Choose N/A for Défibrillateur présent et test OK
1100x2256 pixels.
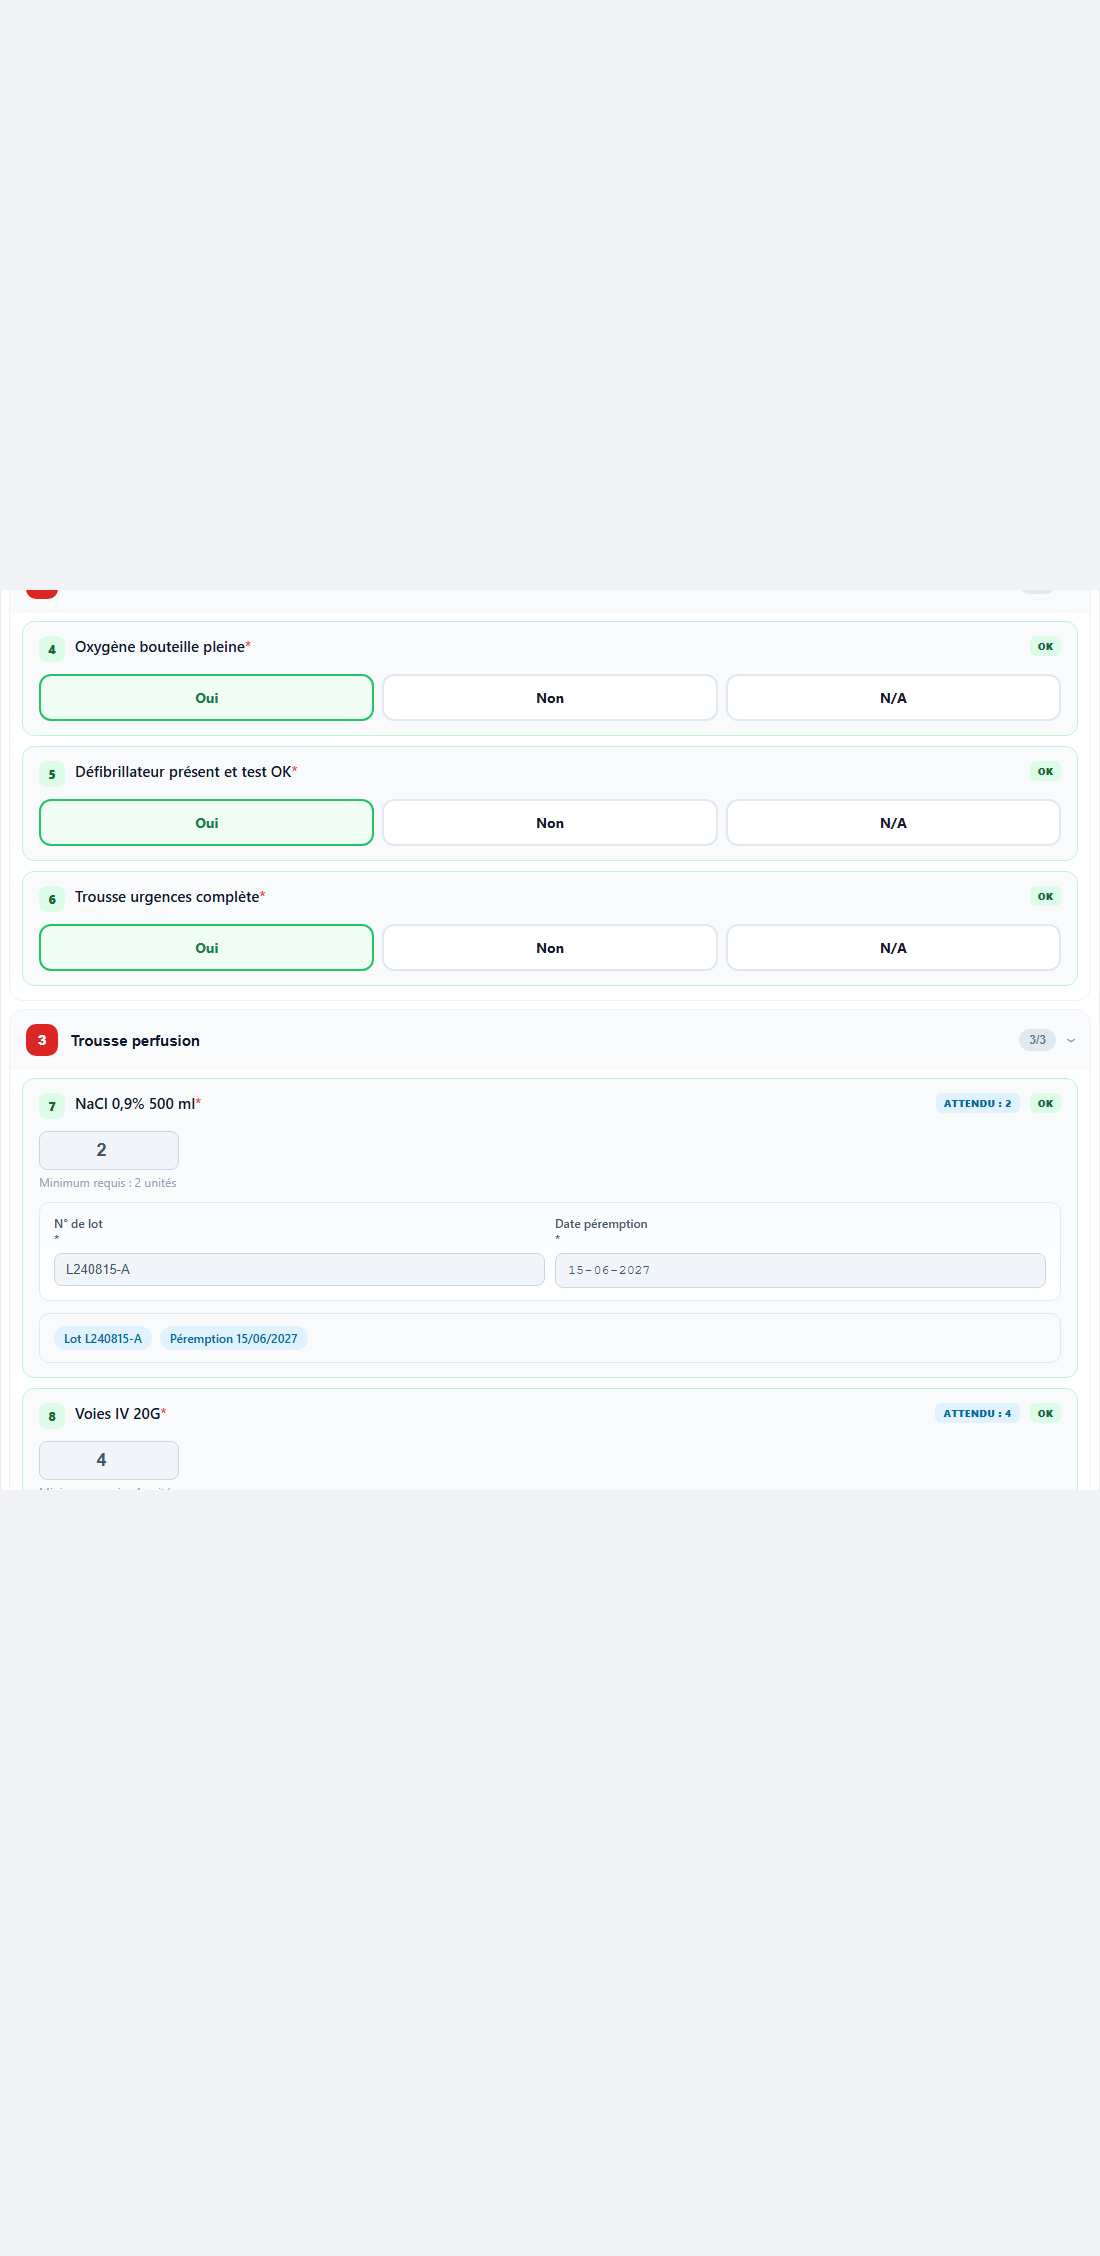pyautogui.click(x=893, y=823)
